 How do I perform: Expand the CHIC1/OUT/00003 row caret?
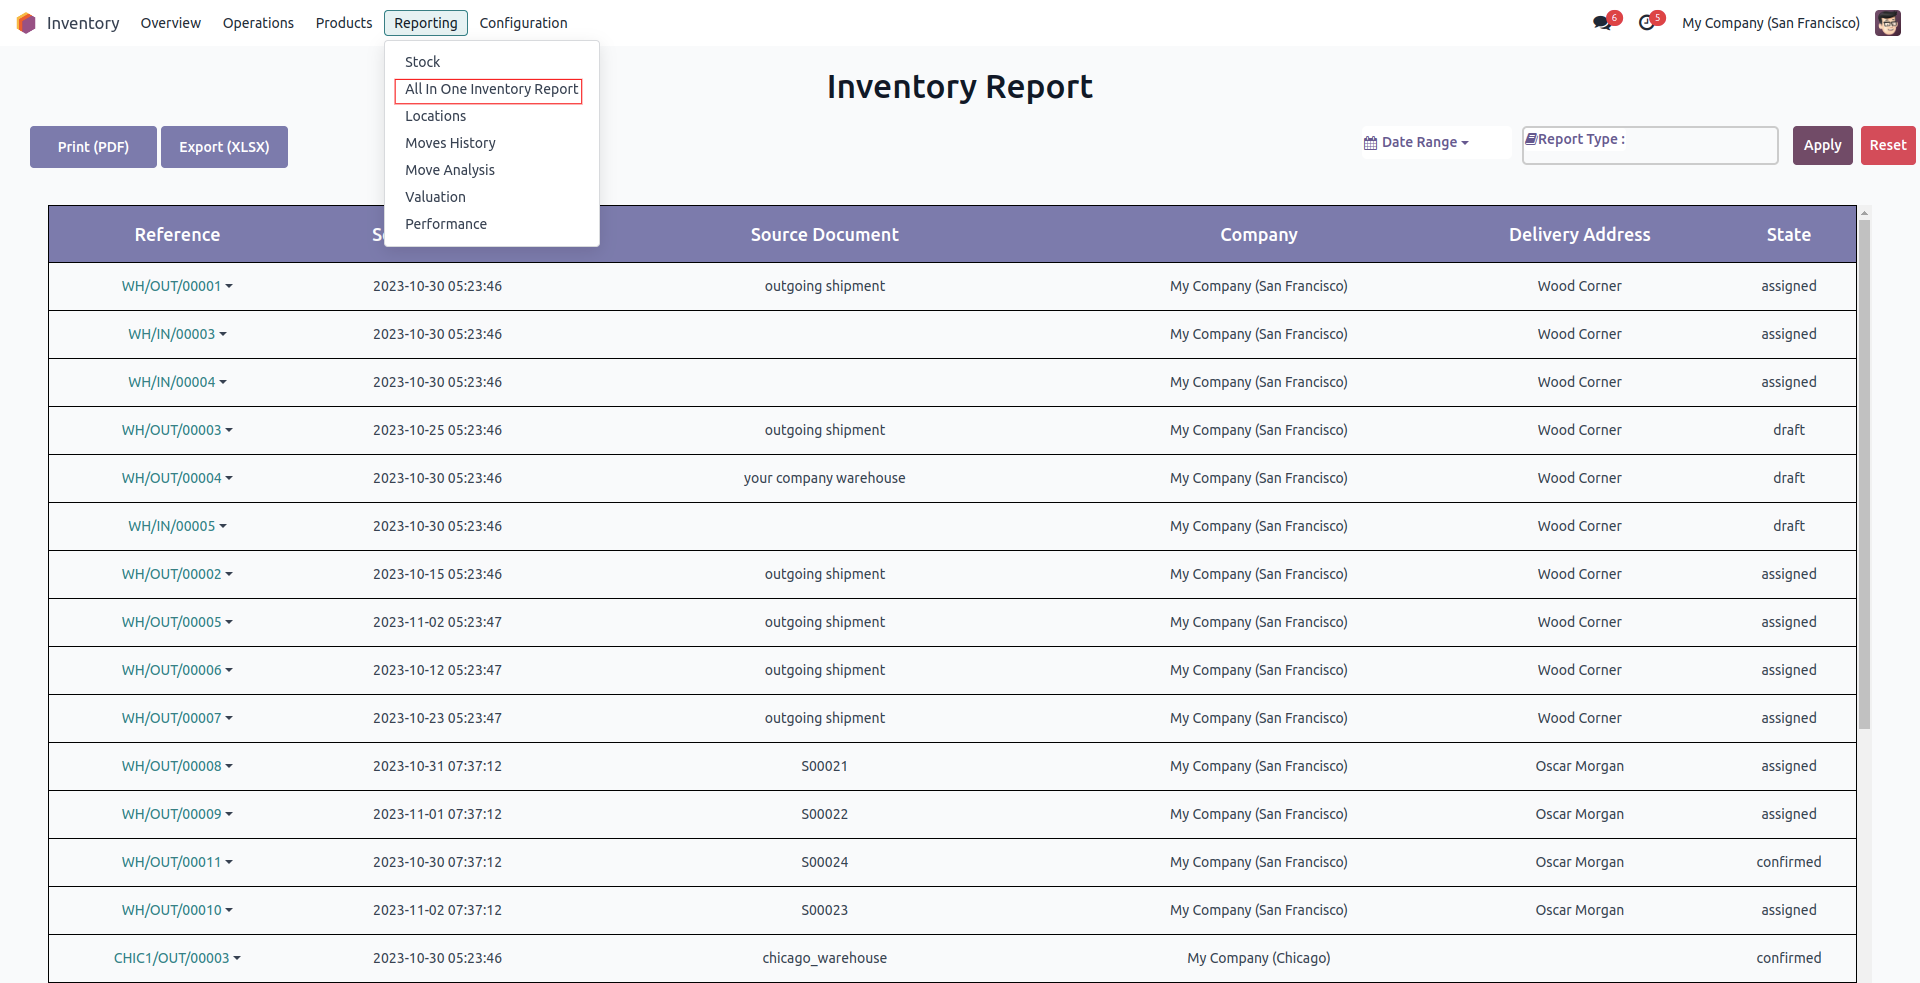click(x=237, y=958)
